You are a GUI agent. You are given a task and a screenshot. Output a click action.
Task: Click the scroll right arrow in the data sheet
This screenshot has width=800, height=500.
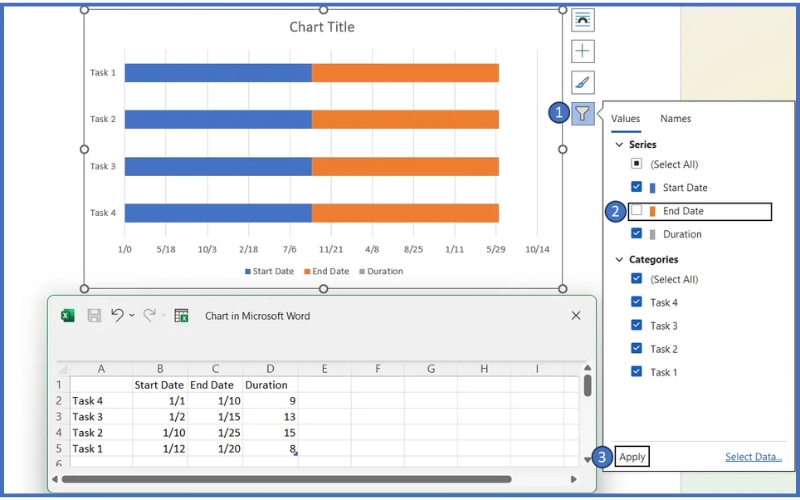[x=573, y=479]
